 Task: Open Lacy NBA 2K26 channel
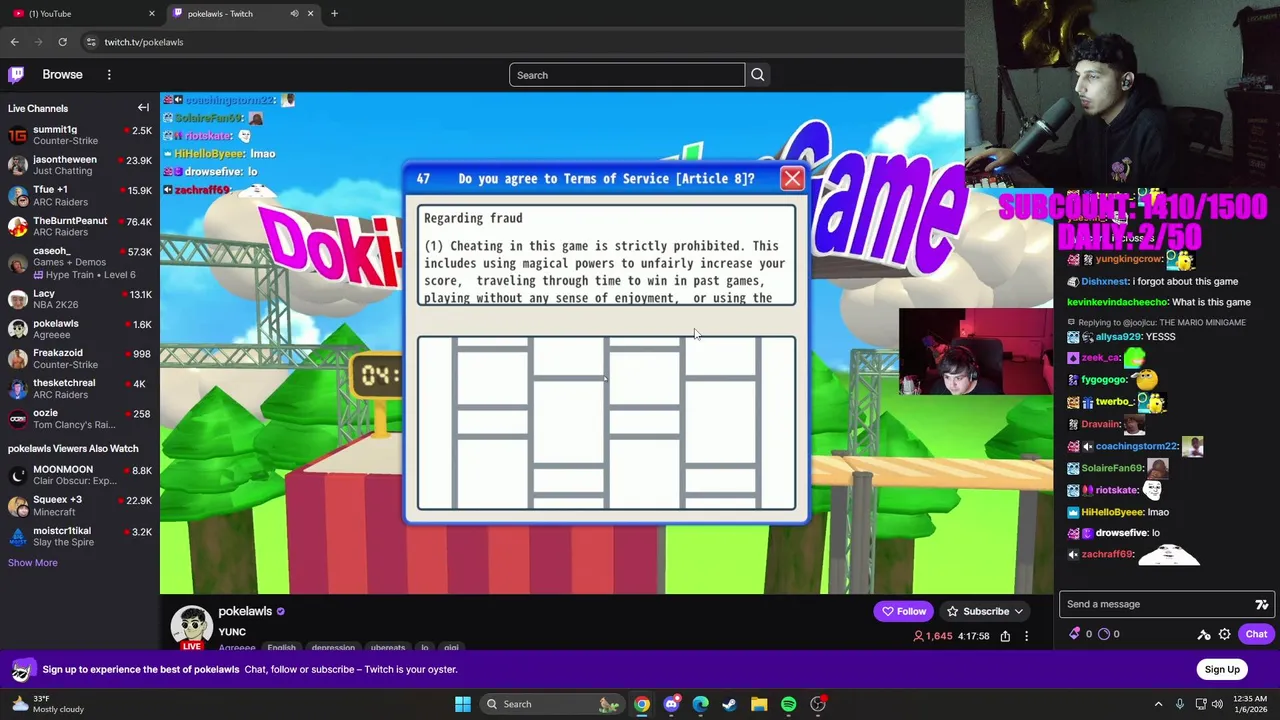point(80,299)
